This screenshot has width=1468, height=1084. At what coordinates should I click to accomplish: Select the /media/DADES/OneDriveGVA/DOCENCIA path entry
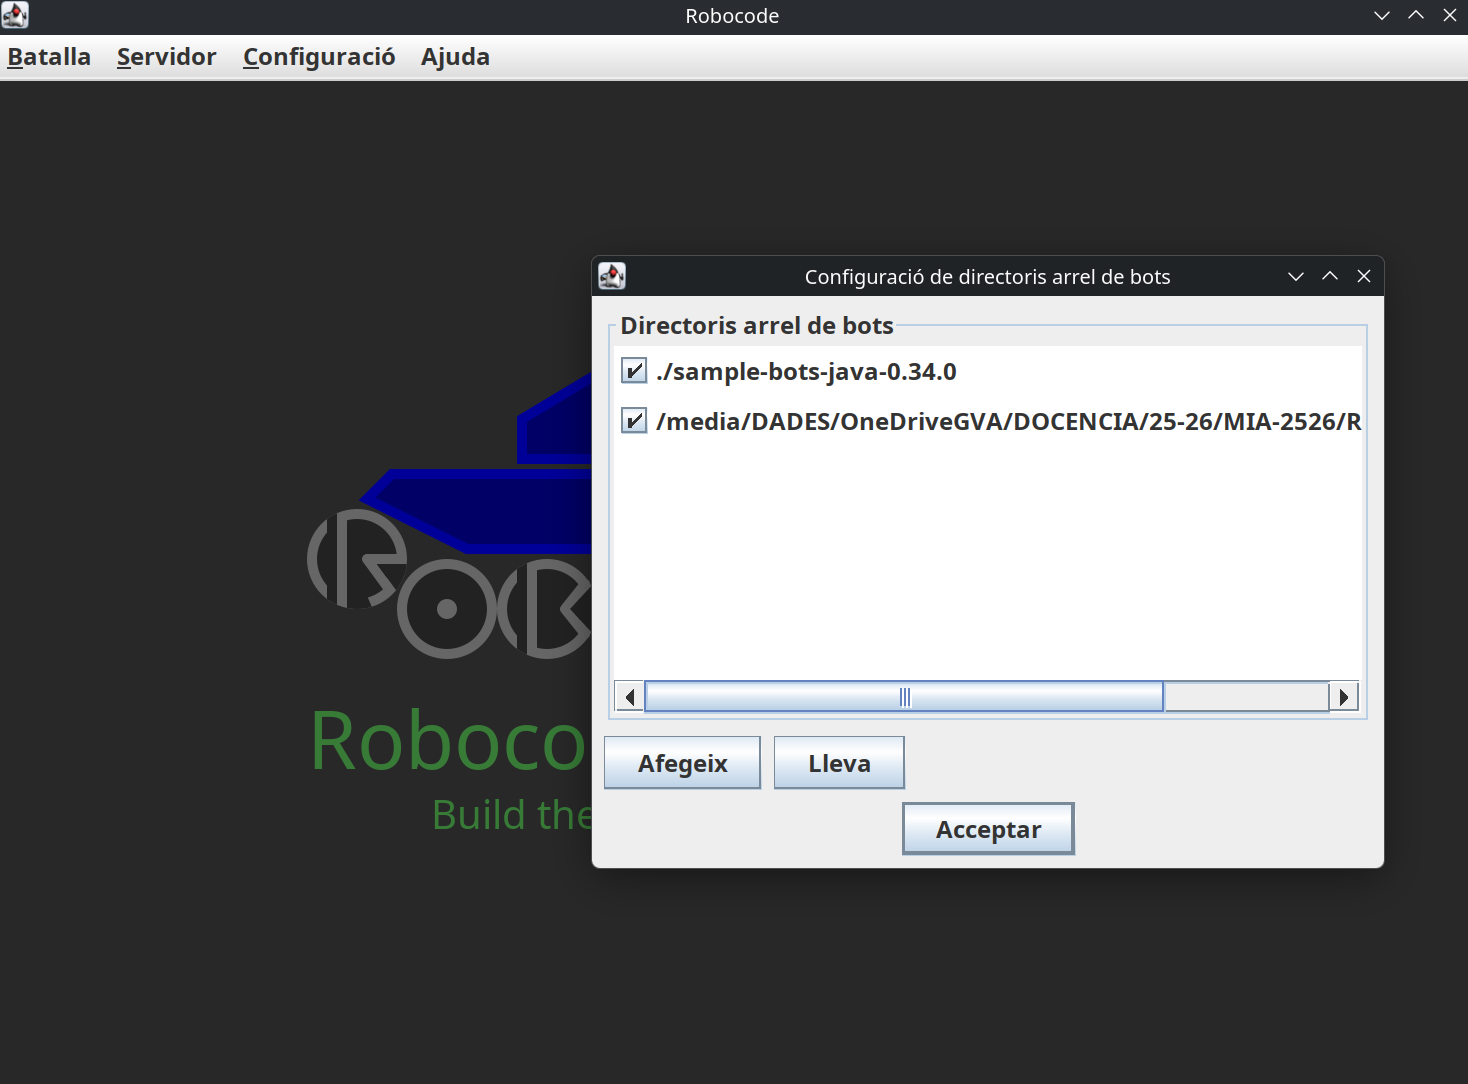click(1008, 421)
